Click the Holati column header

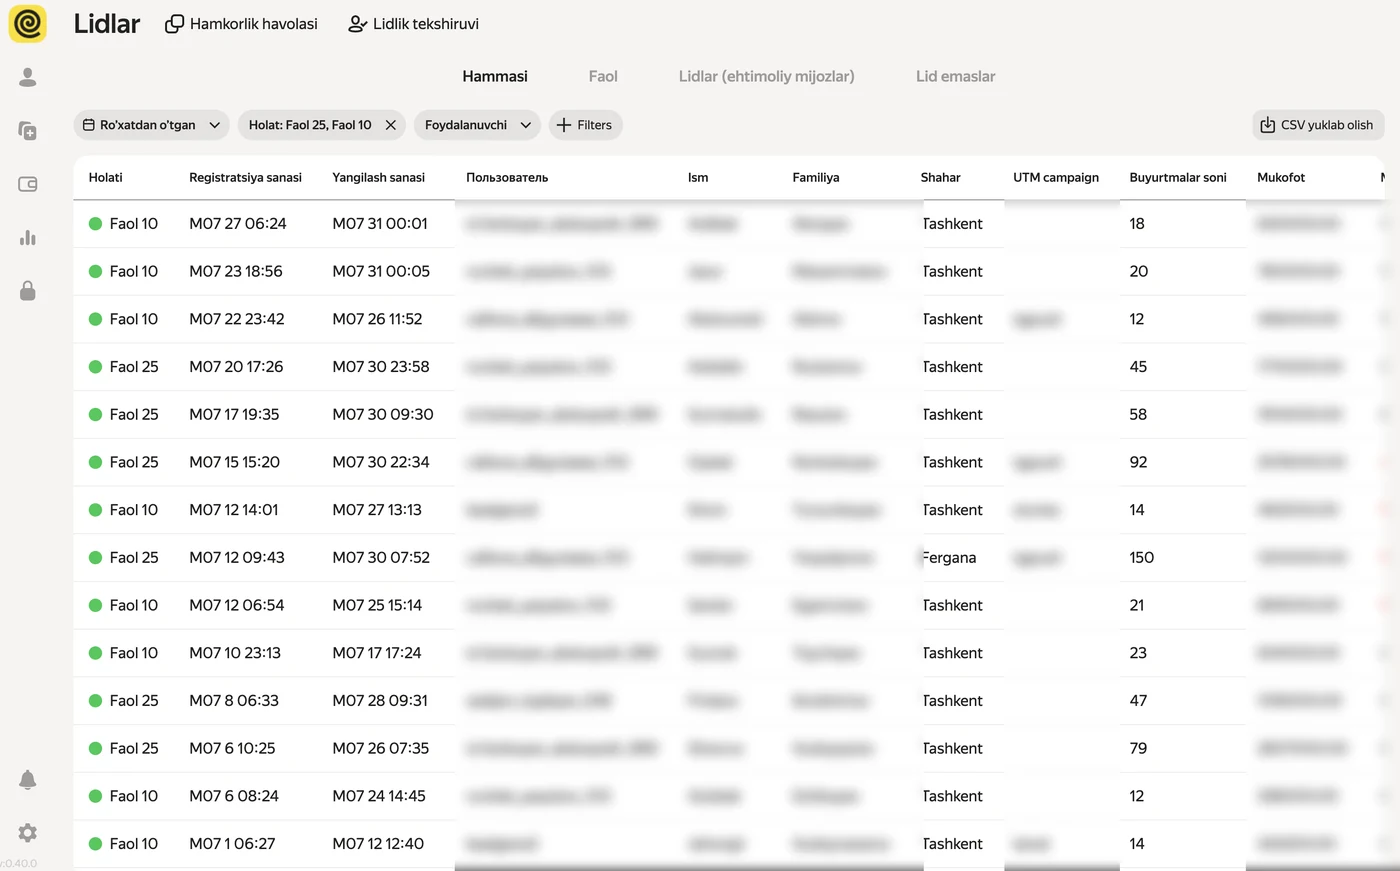coord(106,177)
